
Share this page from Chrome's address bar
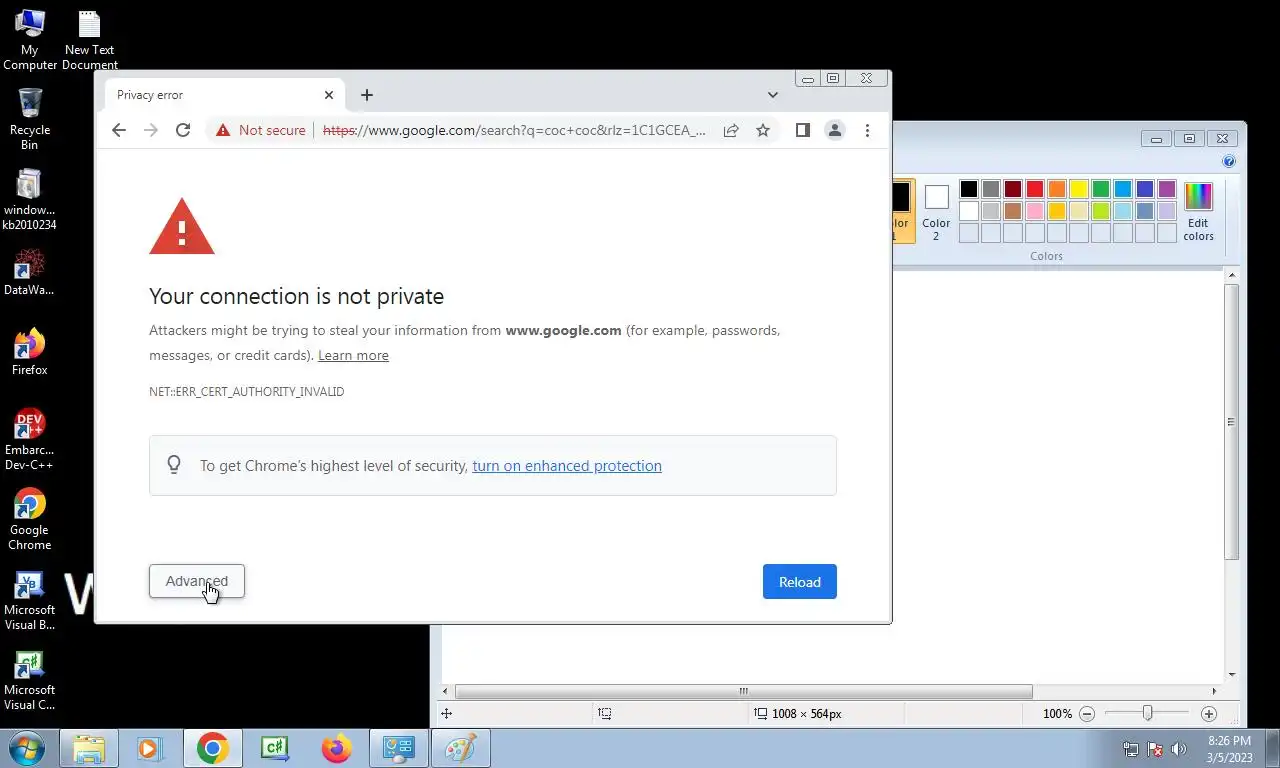(x=731, y=130)
